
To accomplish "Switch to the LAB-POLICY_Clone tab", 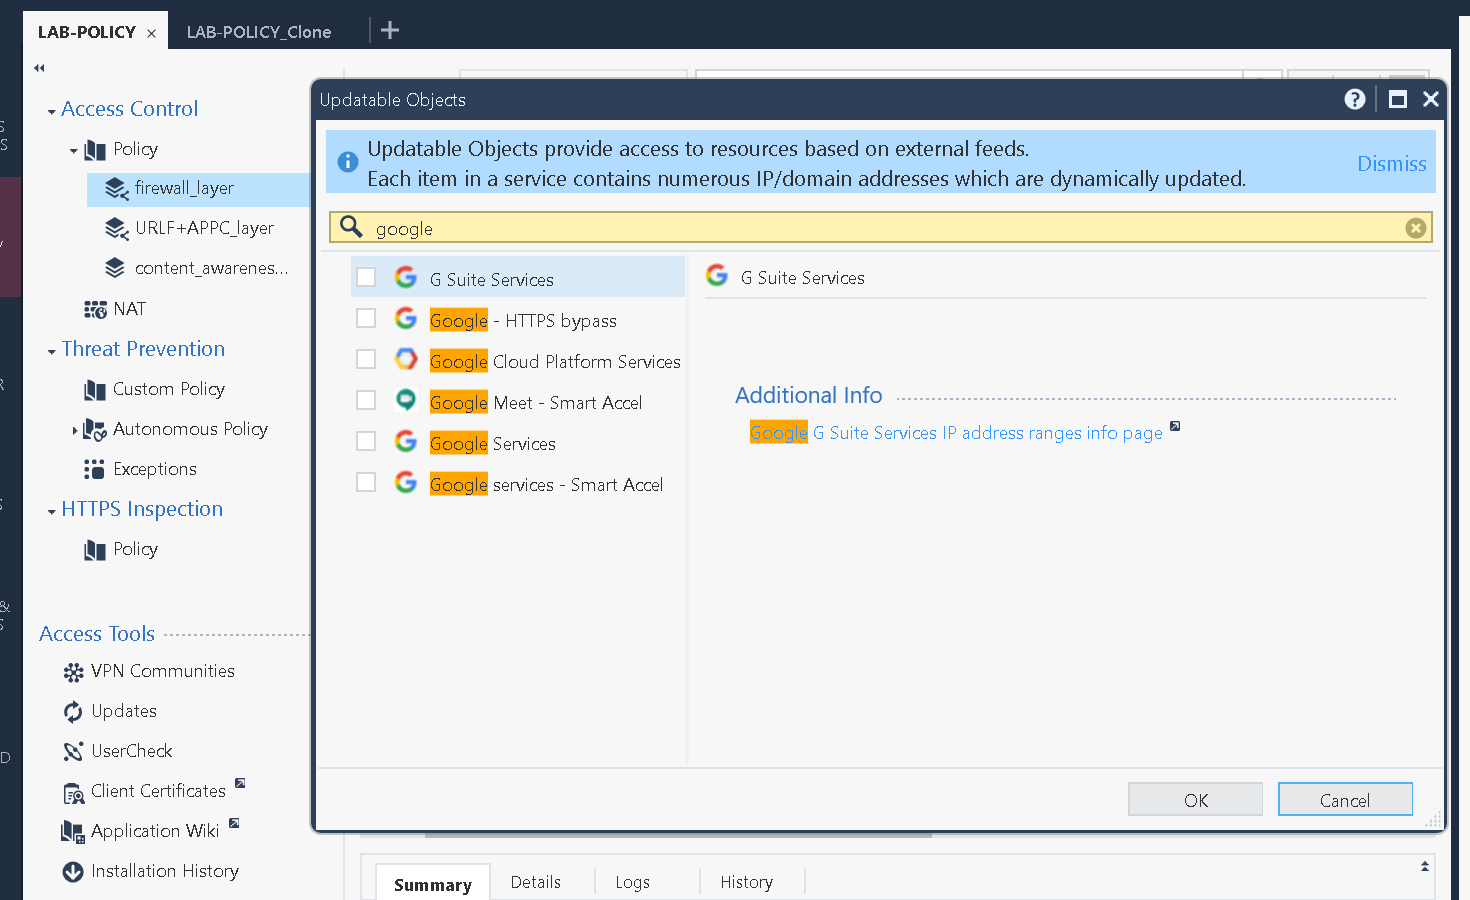I will (258, 32).
